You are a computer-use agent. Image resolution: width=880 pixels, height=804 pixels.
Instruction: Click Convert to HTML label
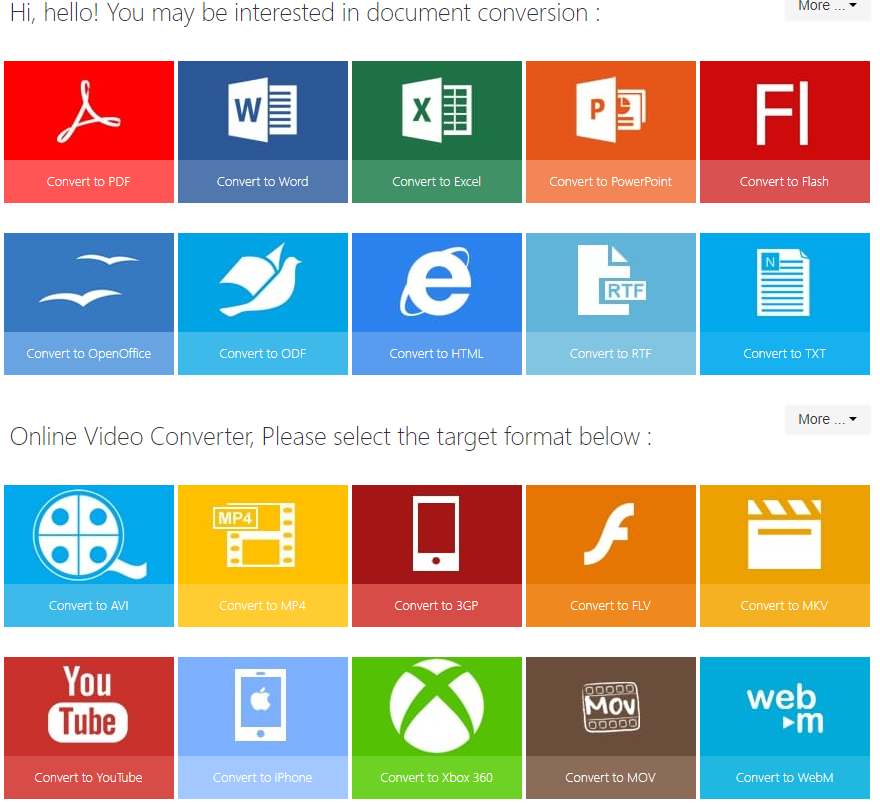(x=437, y=353)
